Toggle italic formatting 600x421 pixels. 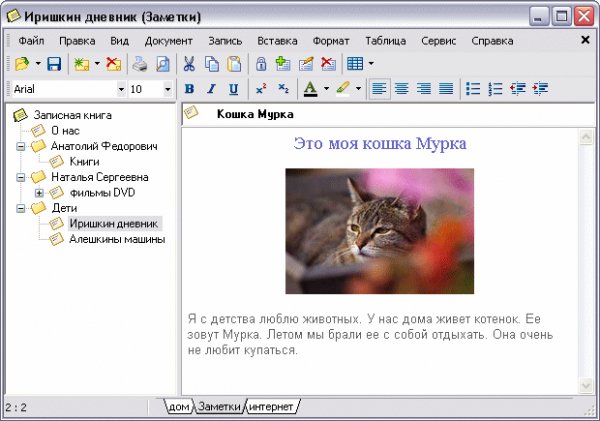pos(211,89)
